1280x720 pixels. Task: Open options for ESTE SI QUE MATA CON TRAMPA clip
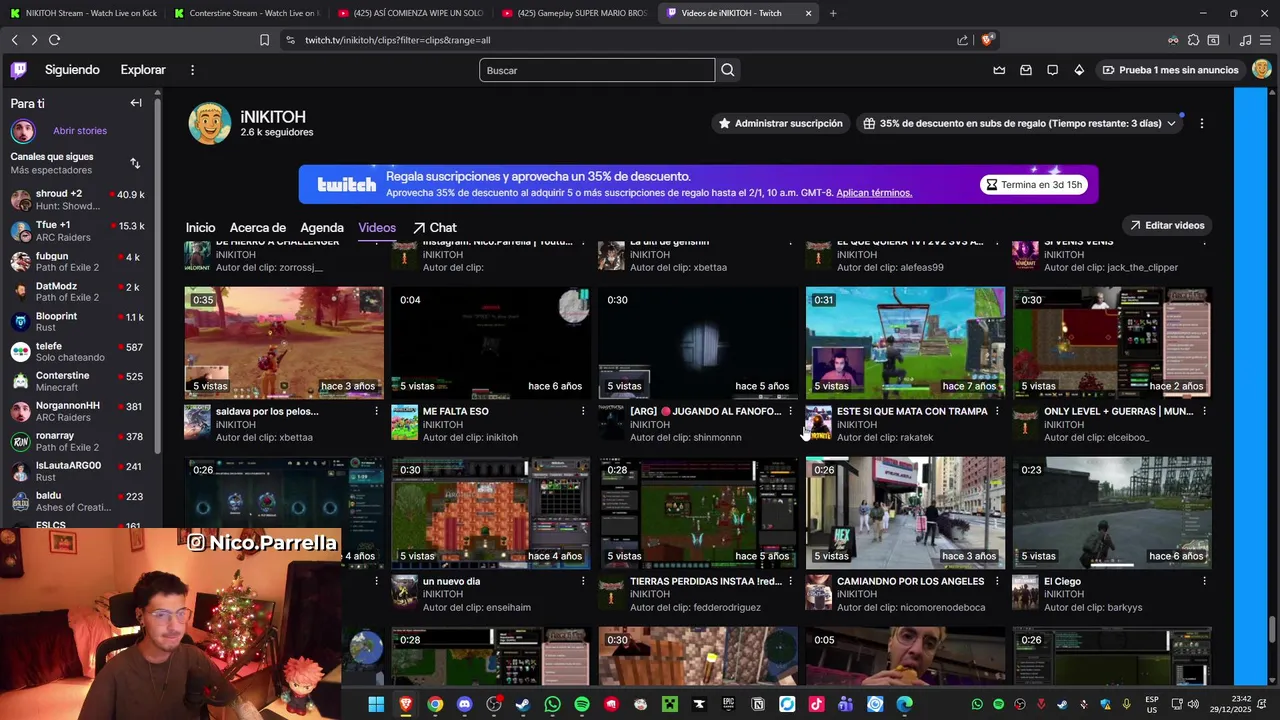[997, 411]
